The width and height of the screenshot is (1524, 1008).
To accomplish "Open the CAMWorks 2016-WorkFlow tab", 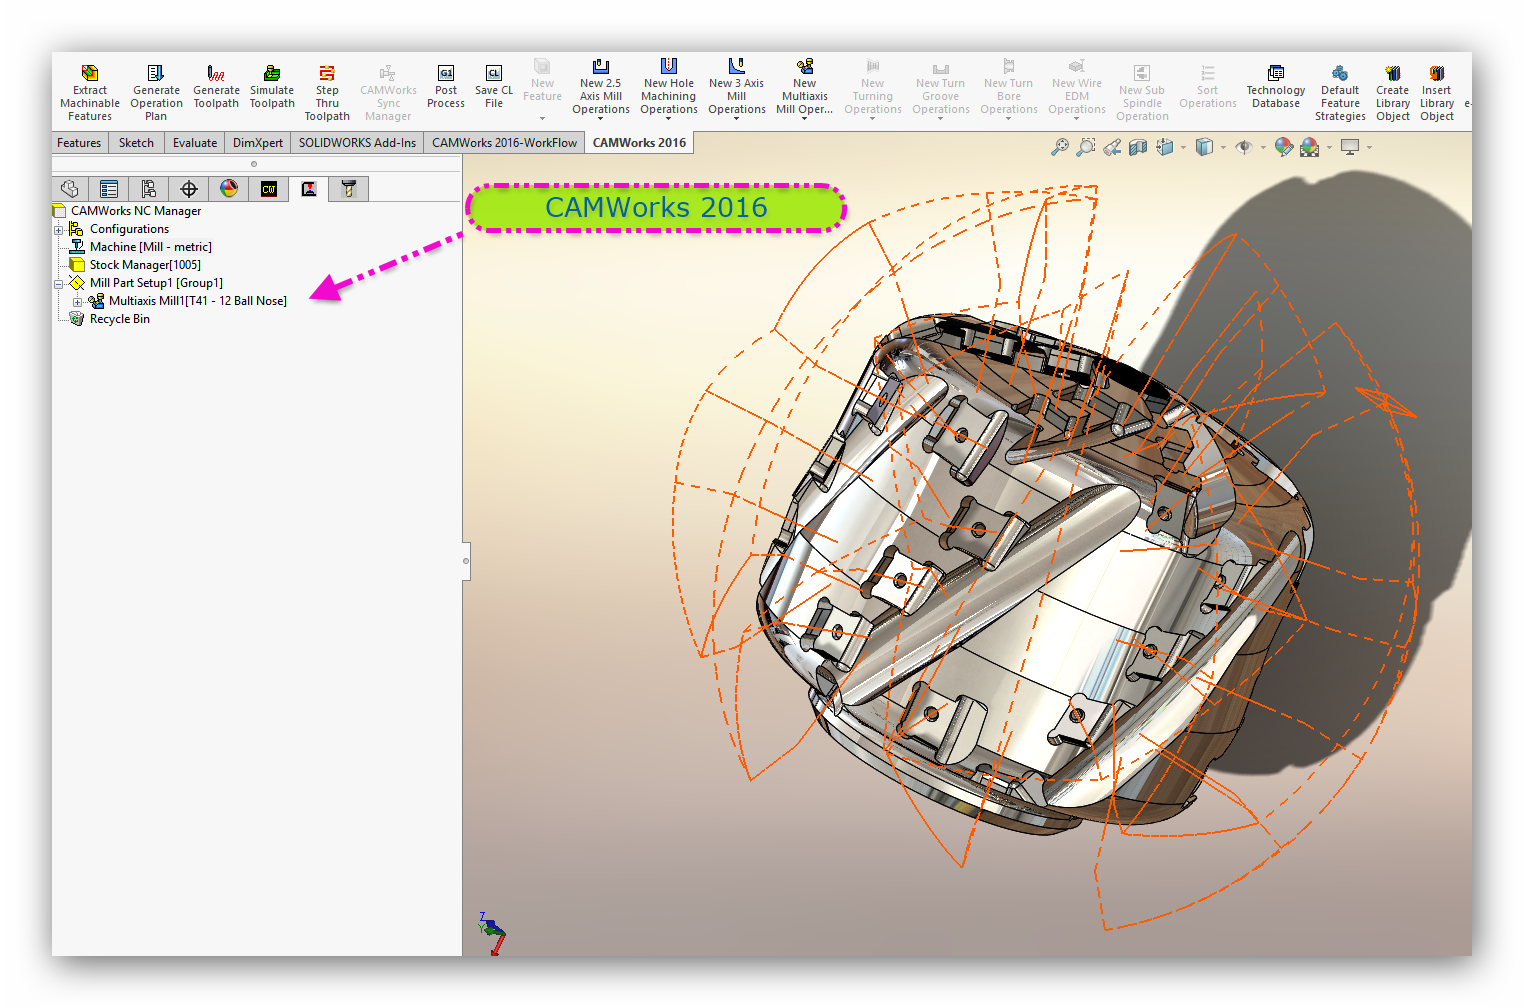I will tap(504, 143).
